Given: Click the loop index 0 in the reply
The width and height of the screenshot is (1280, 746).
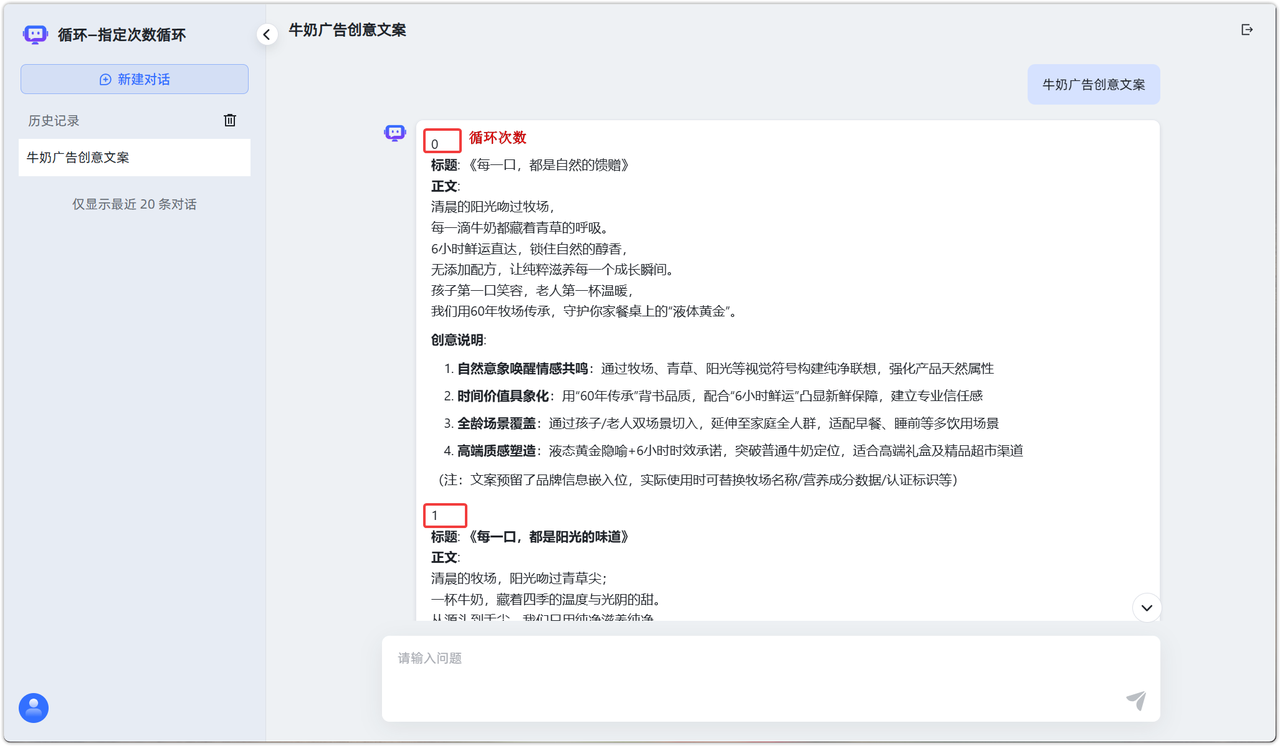Looking at the screenshot, I should coord(435,144).
